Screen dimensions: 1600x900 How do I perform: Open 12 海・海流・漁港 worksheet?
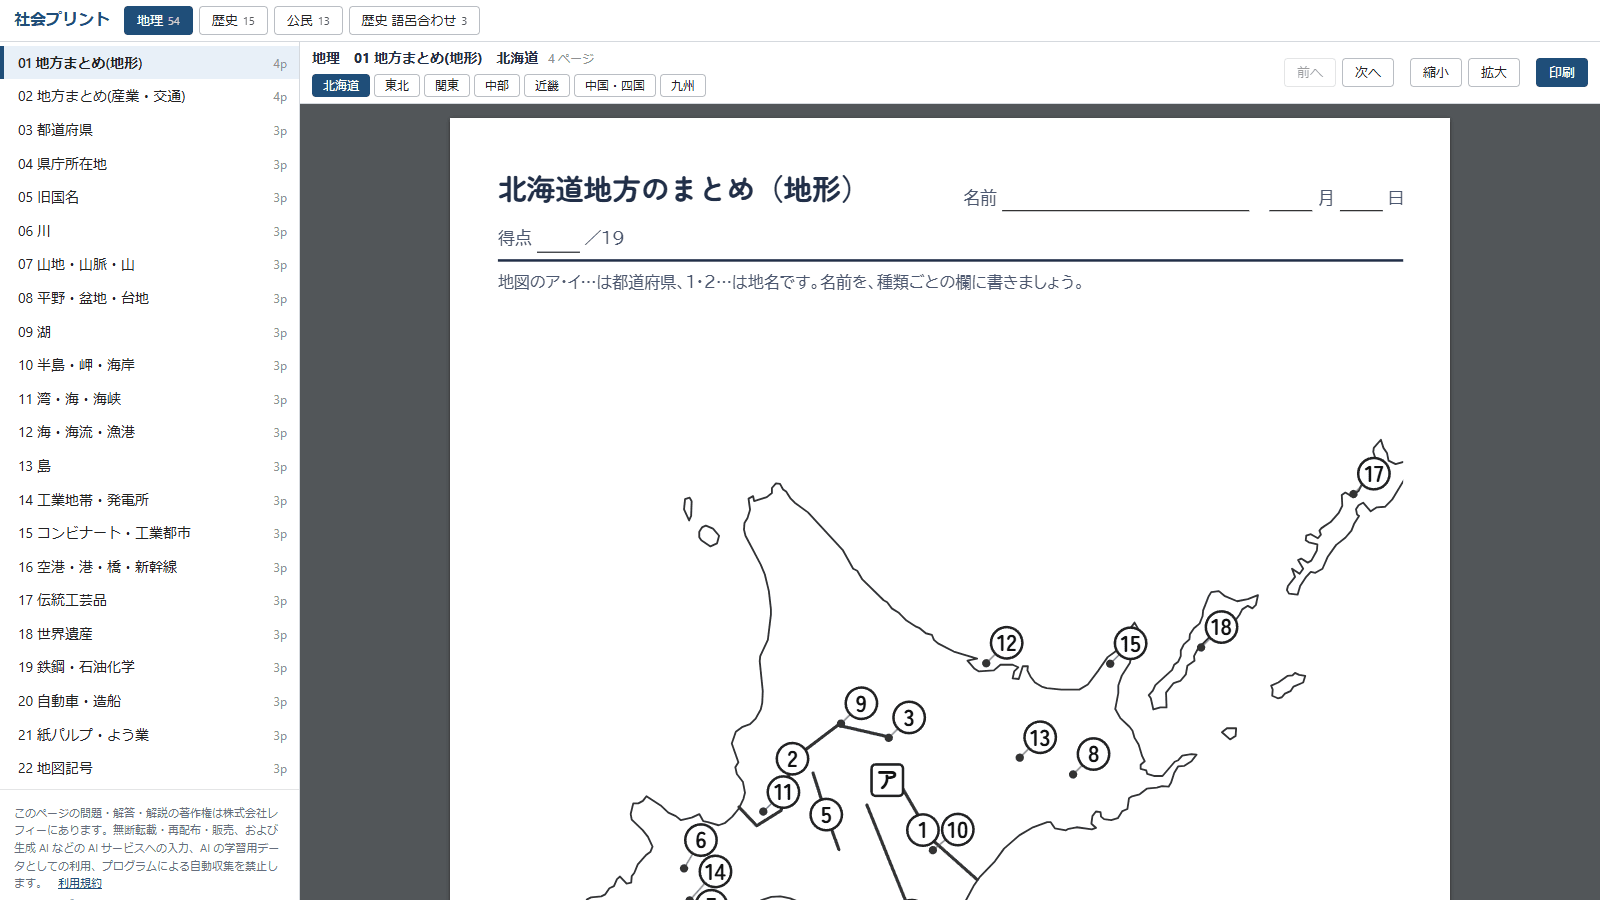pos(150,432)
